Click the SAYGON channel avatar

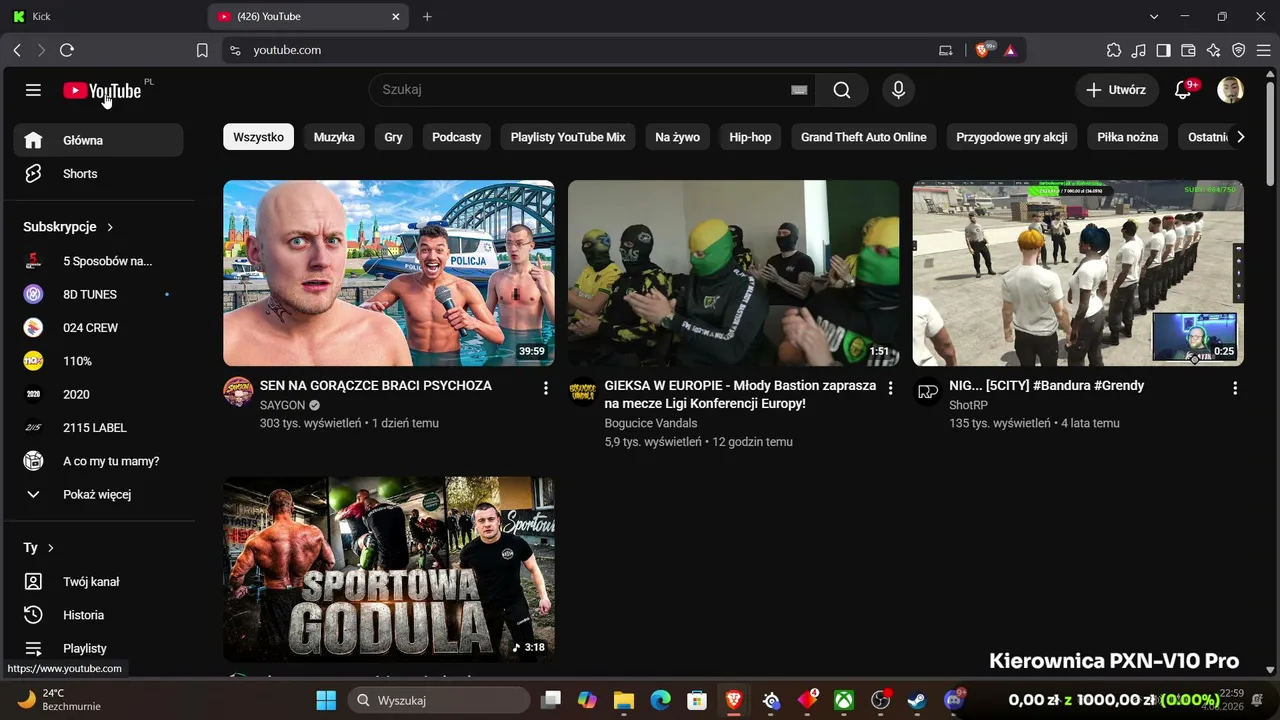click(238, 392)
